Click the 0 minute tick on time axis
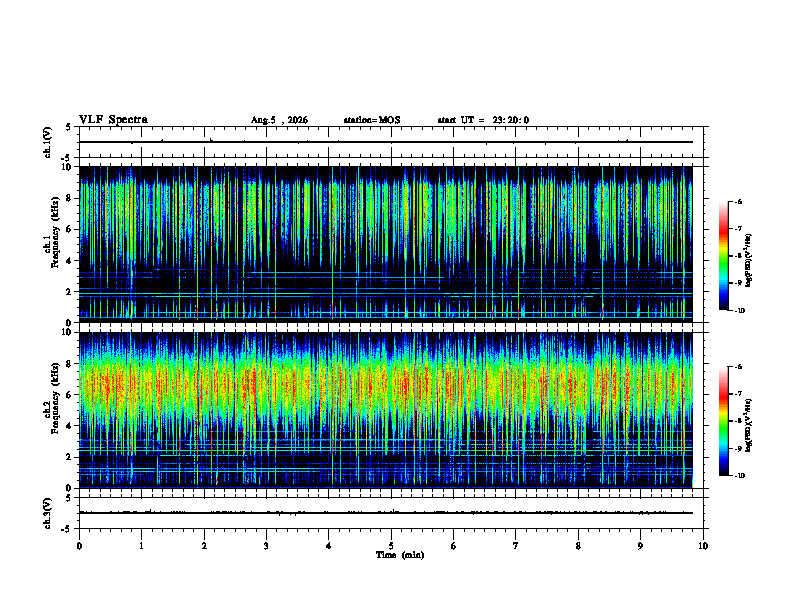Image resolution: width=792 pixels, height=612 pixels. click(79, 546)
